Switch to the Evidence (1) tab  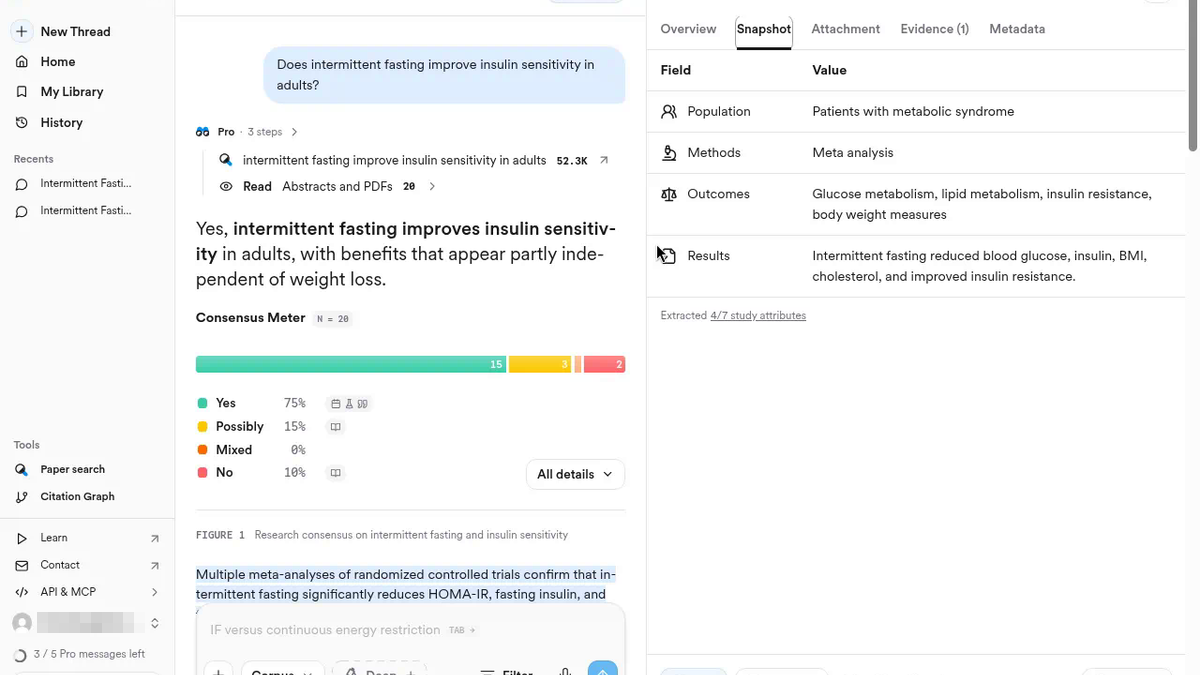(934, 29)
